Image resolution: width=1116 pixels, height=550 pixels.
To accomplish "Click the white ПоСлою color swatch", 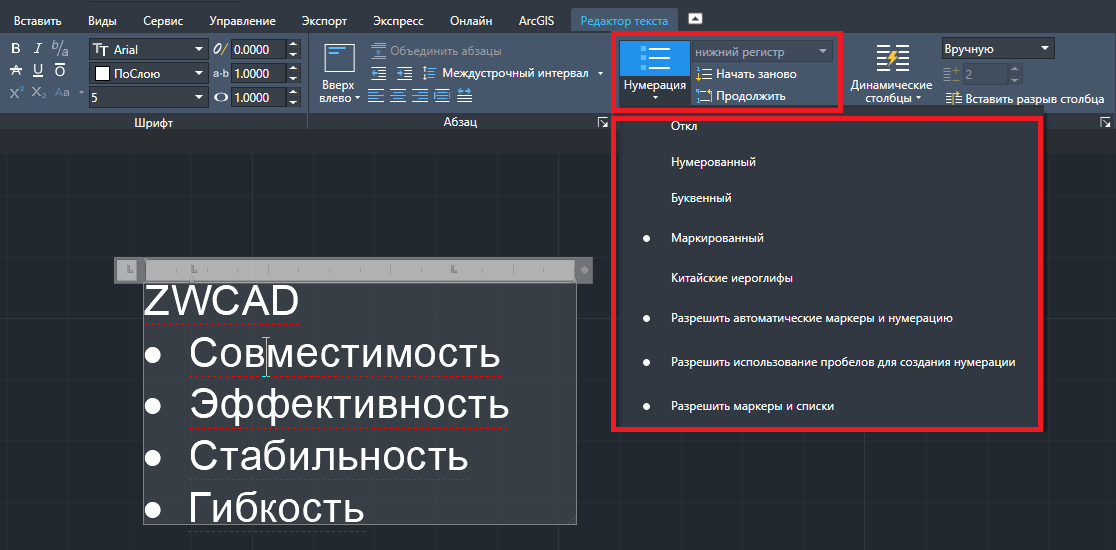I will pos(102,73).
